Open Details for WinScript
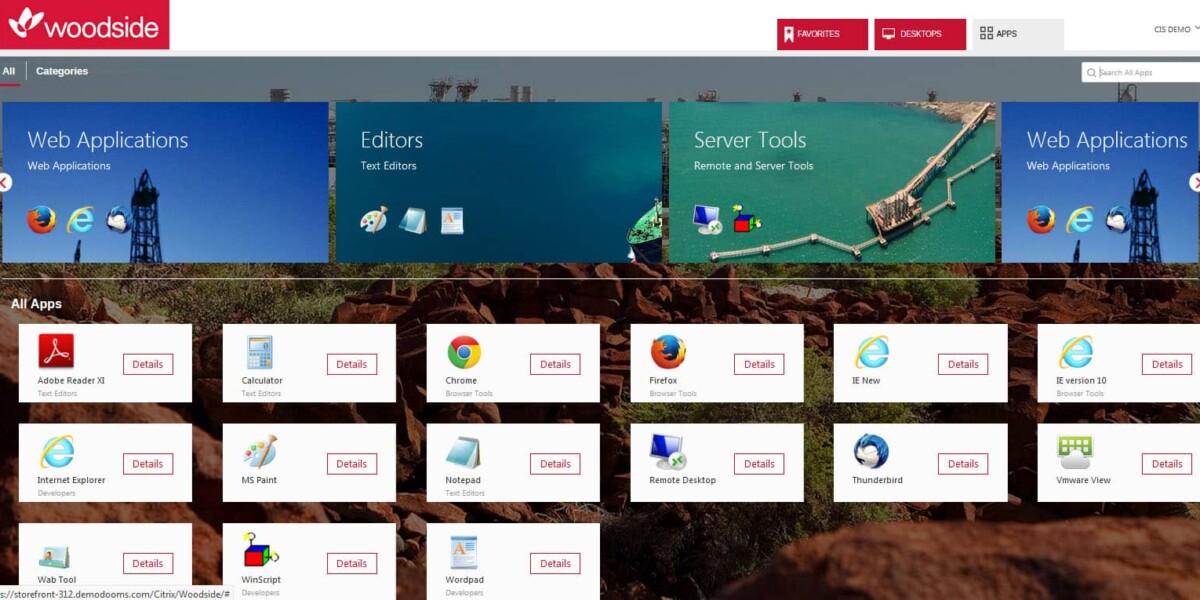Viewport: 1200px width, 600px height. click(x=352, y=564)
